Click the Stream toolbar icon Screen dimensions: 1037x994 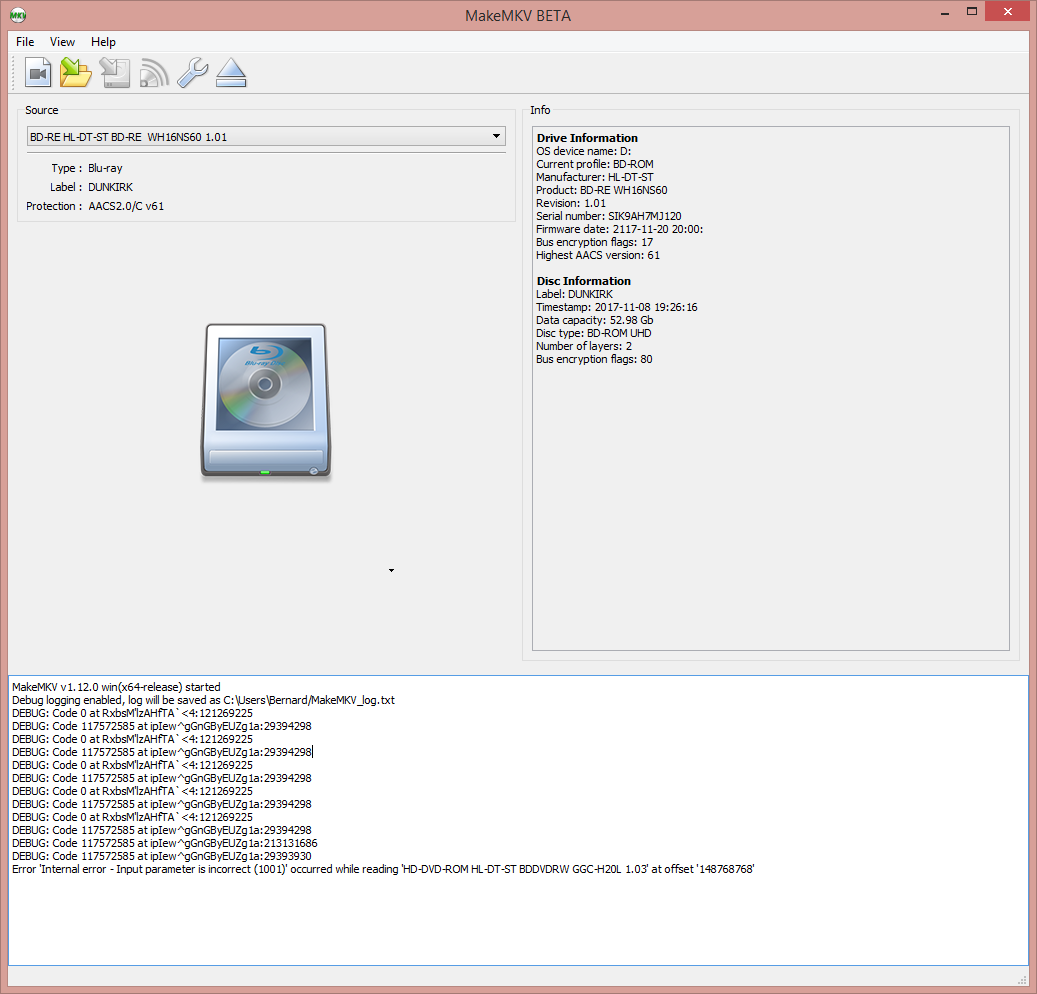[154, 73]
